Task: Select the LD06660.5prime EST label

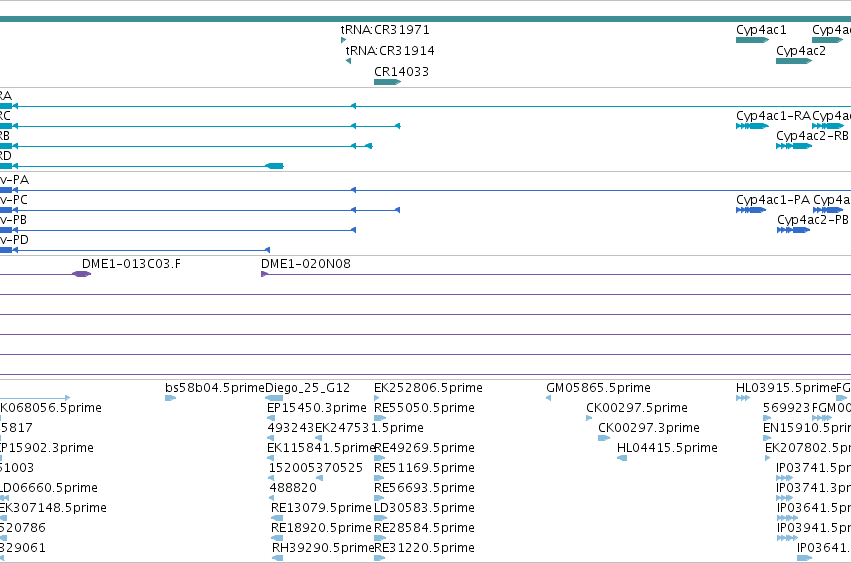Action: click(49, 488)
